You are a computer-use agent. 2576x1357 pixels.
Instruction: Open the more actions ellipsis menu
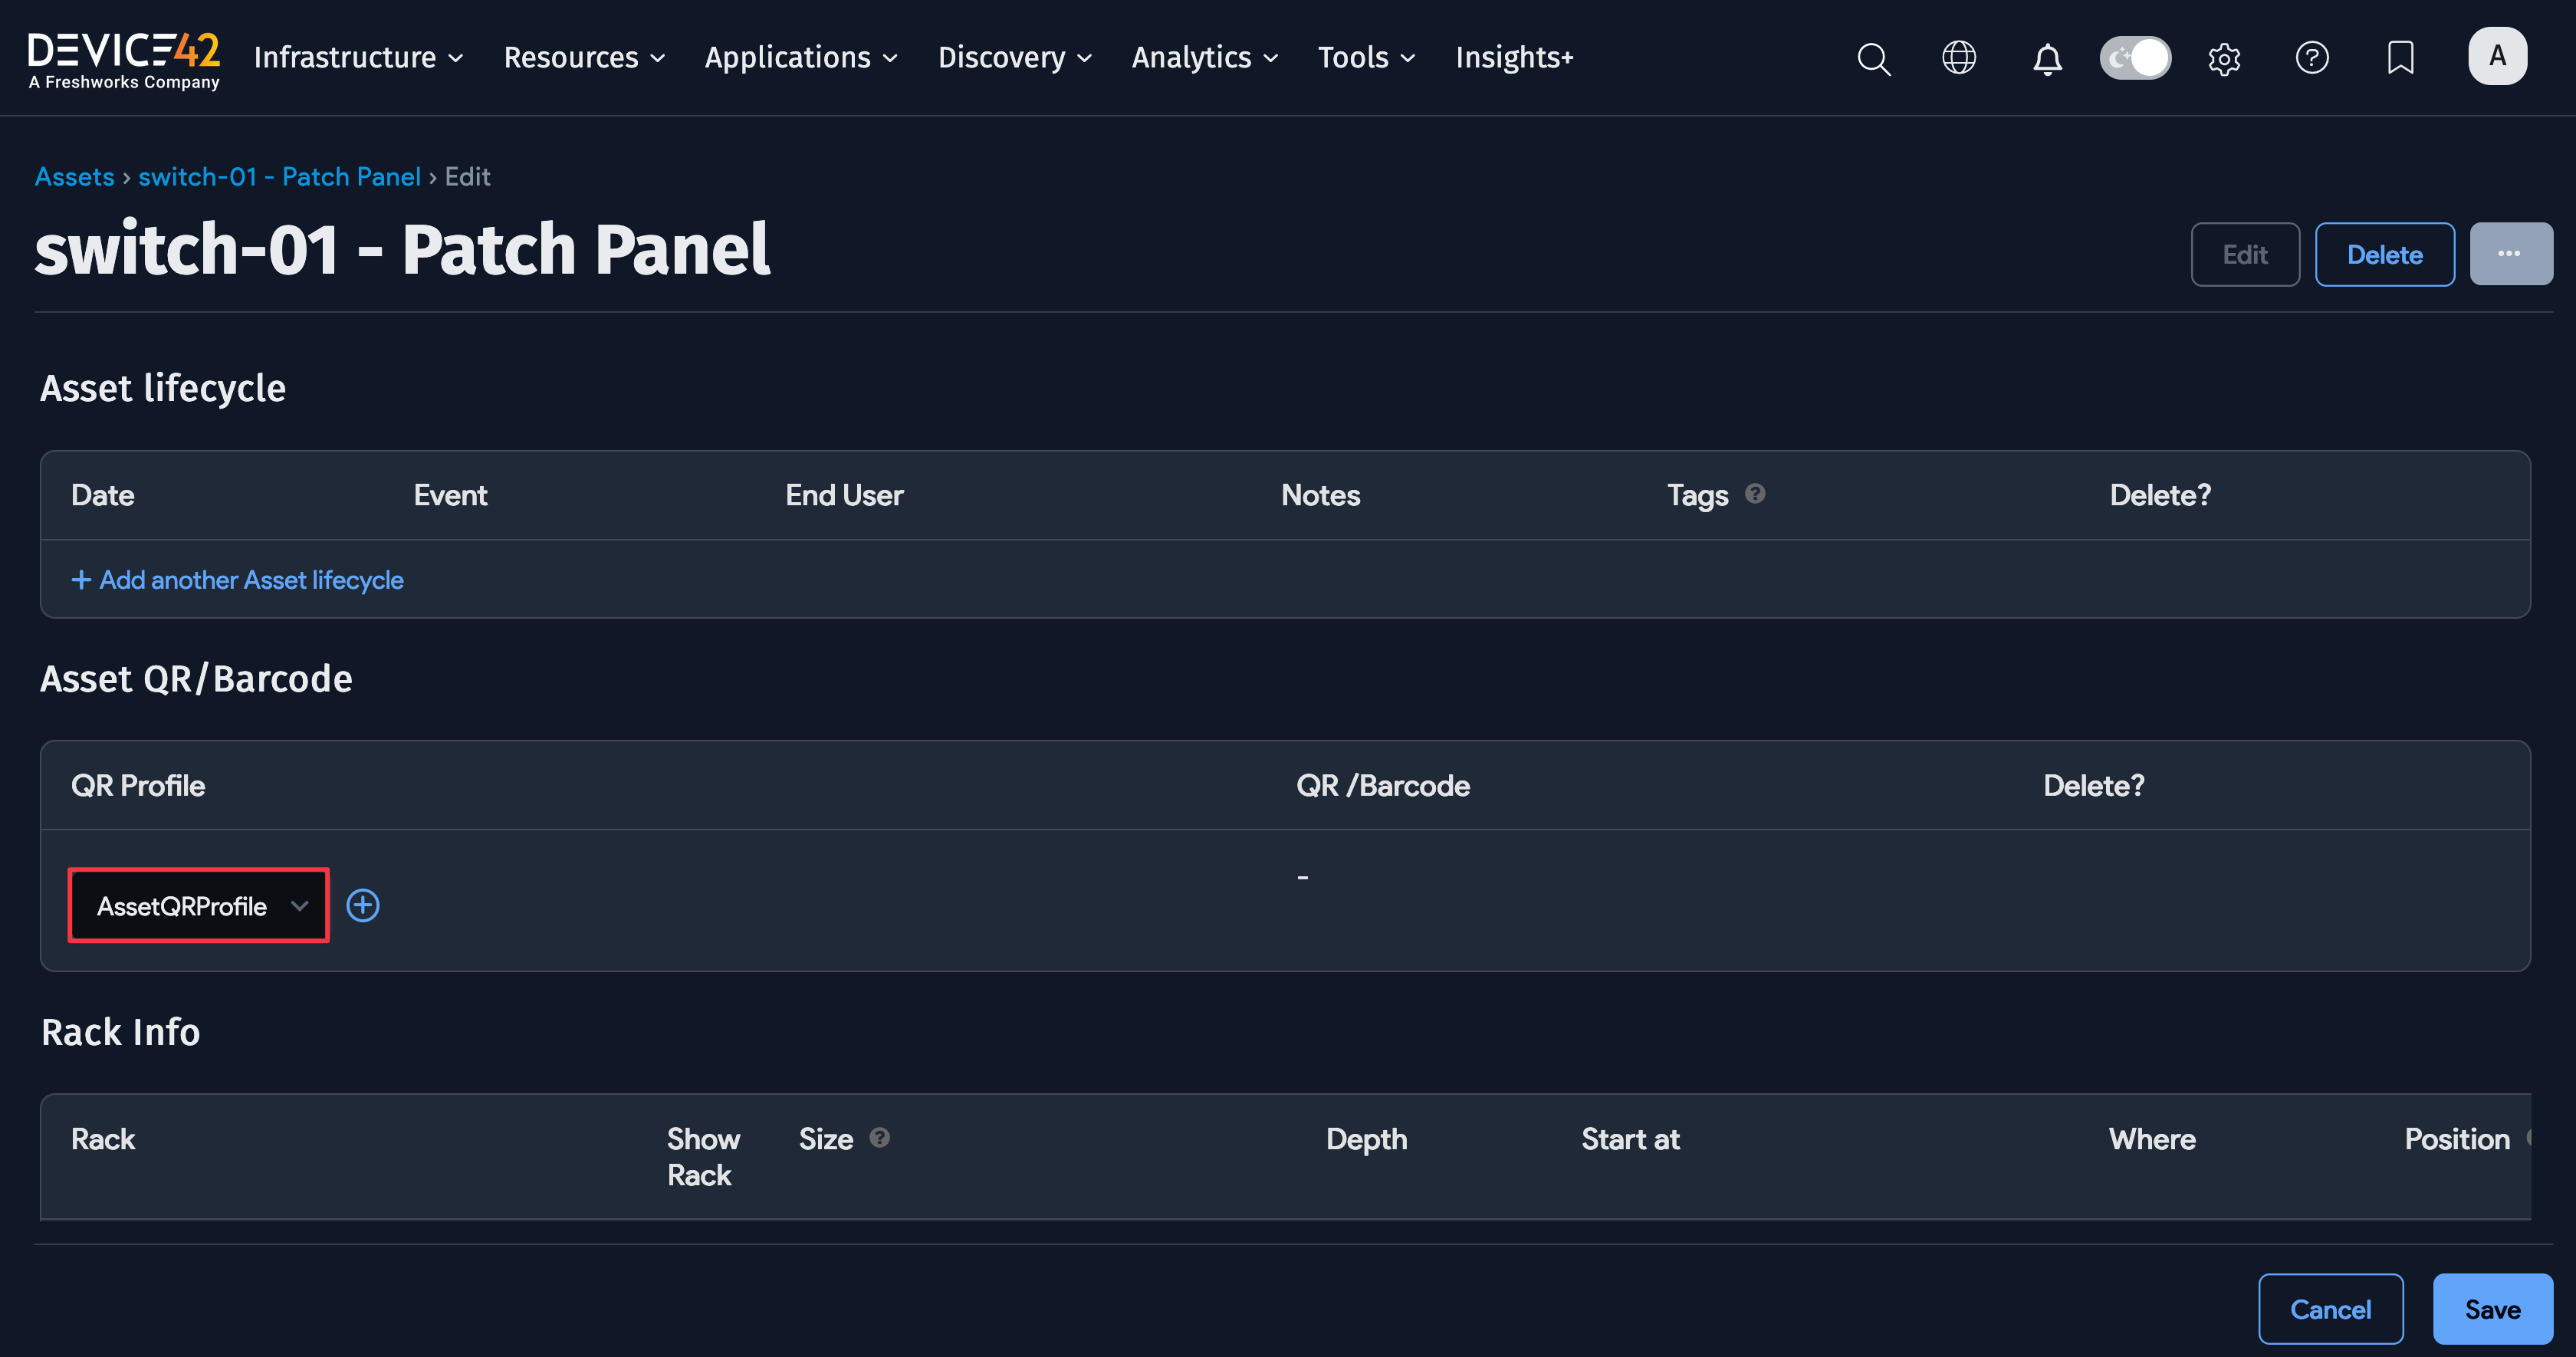(2511, 253)
